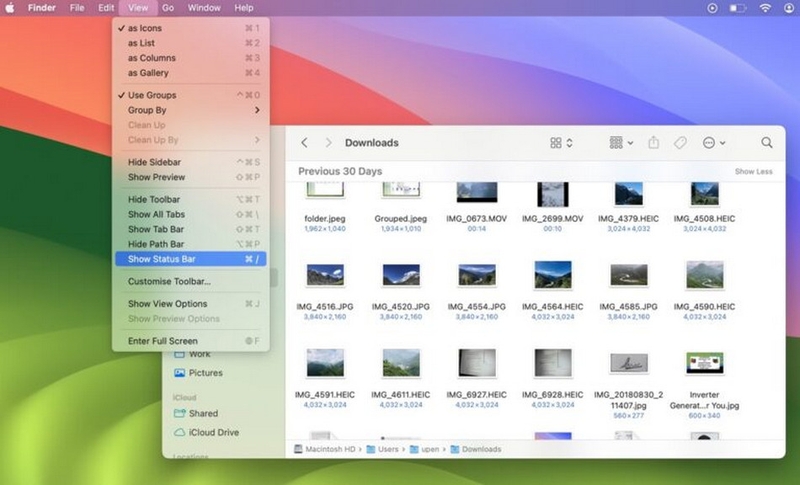Viewport: 800px width, 485px height.
Task: Open Customise Toolbar…
Action: [191, 281]
